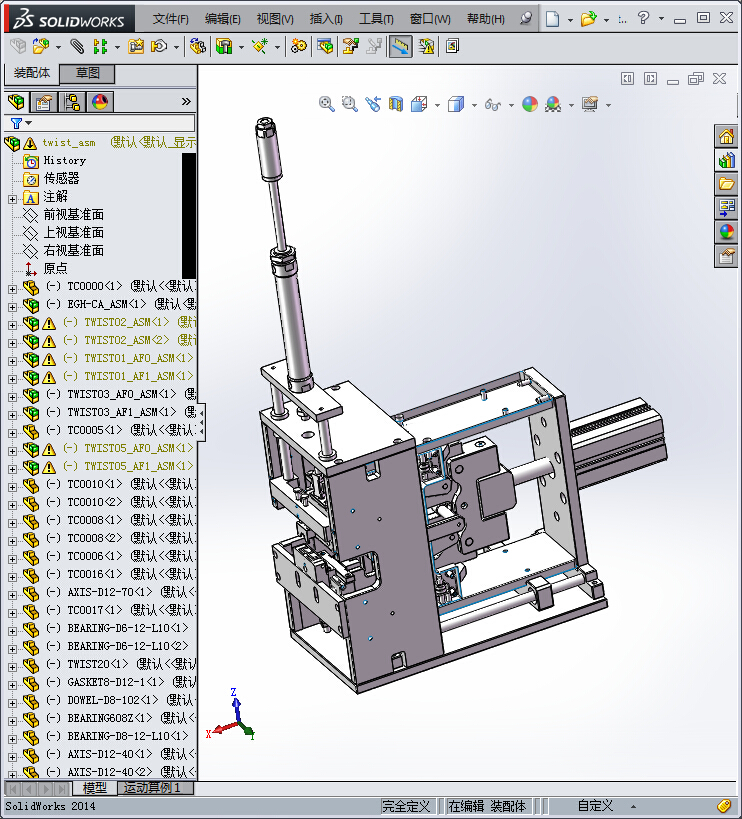Click the filter text input field
The height and width of the screenshot is (819, 742).
click(114, 123)
